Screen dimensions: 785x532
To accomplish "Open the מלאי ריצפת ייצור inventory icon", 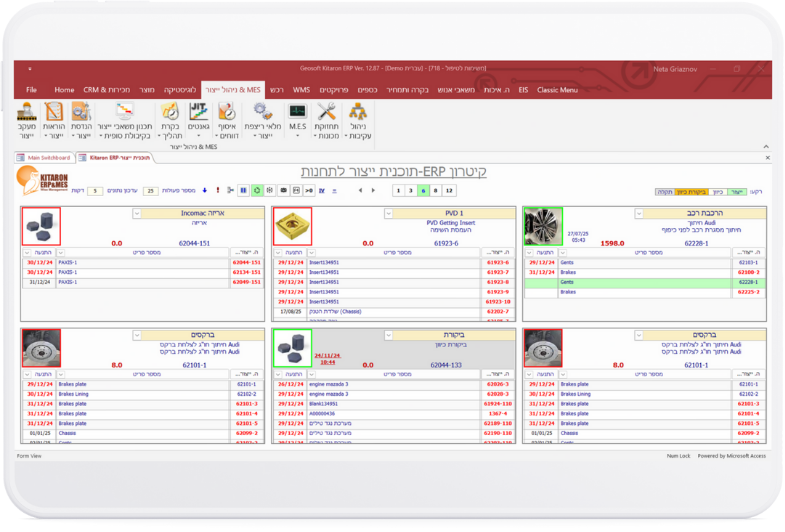I will point(262,121).
